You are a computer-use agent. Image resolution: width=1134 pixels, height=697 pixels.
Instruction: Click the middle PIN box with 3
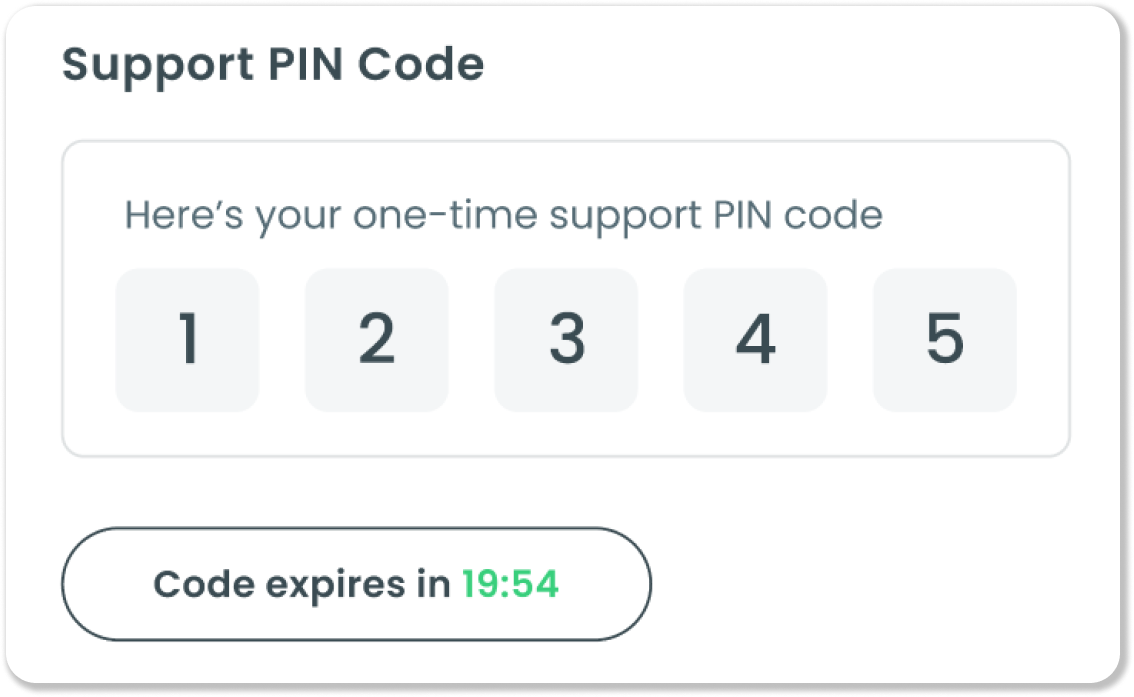click(566, 340)
